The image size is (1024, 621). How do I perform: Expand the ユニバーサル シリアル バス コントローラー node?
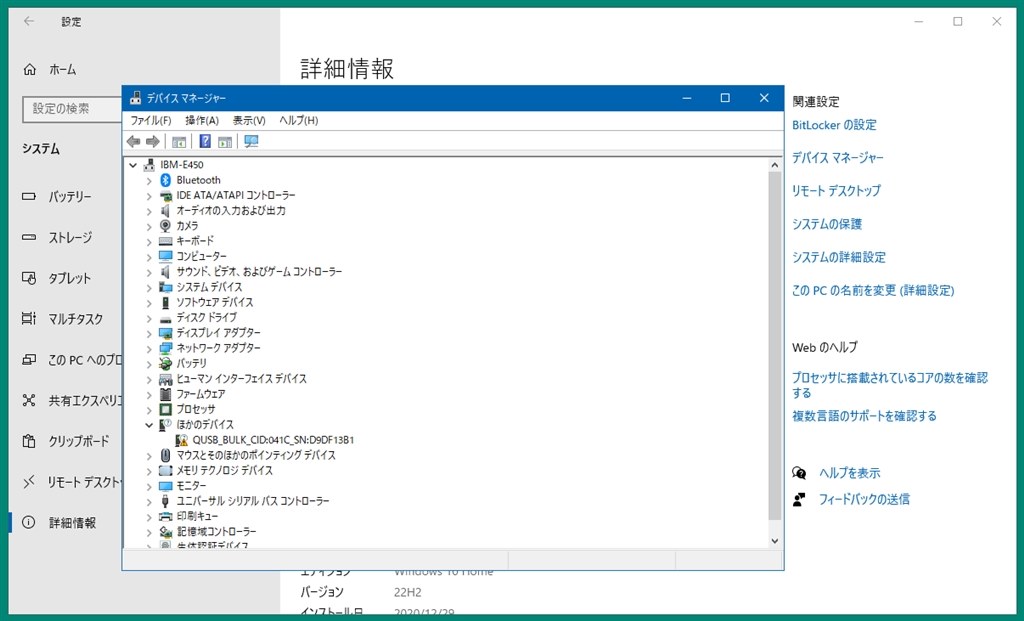pyautogui.click(x=149, y=502)
